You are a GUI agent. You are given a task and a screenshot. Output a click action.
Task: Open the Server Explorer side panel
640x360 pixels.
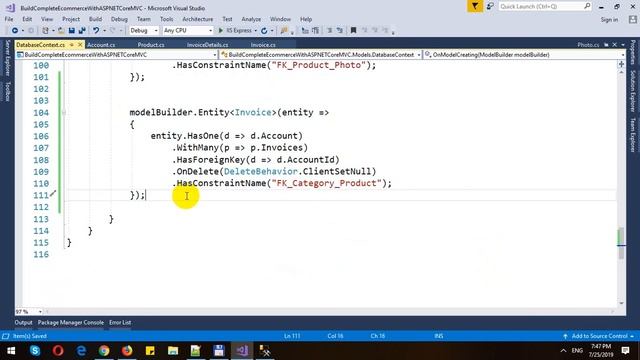[7, 58]
